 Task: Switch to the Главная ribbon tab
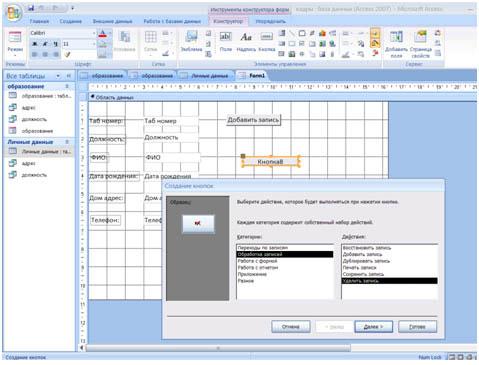(x=39, y=21)
